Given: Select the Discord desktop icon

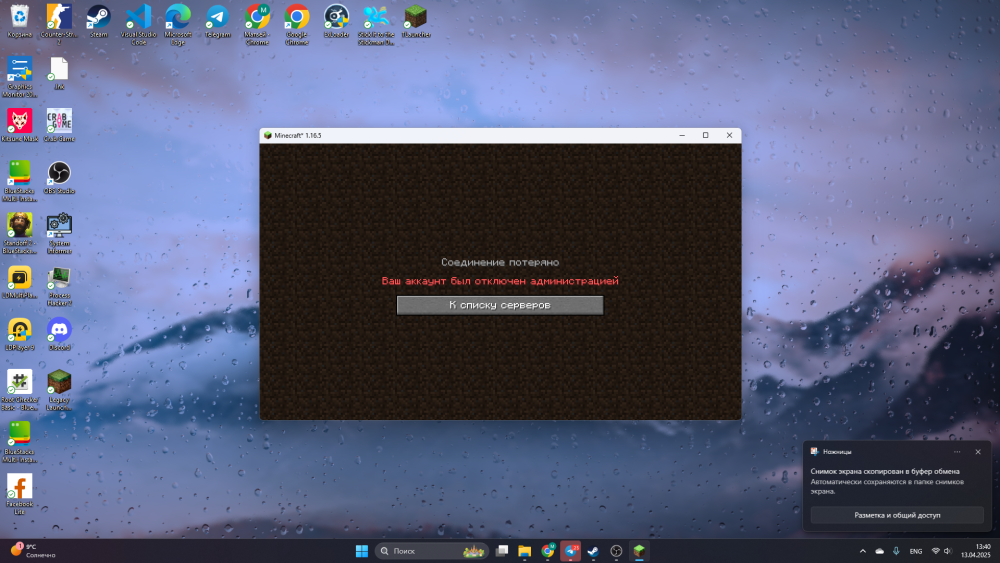Looking at the screenshot, I should (59, 334).
